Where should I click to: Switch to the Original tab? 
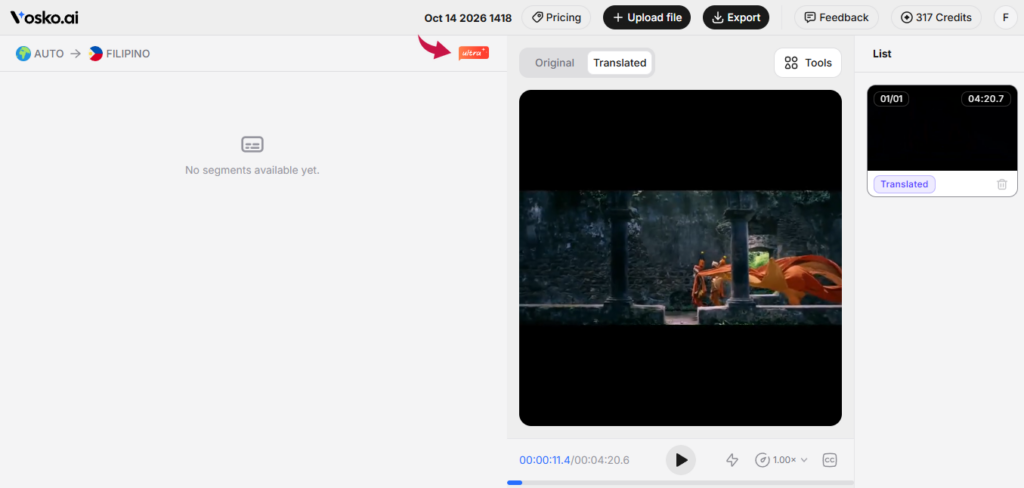coord(554,63)
